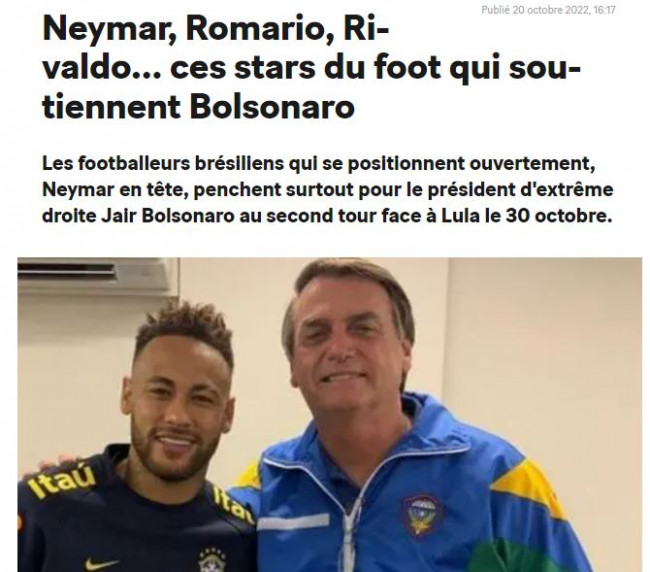Click the CBF crest on the dark jersey
Screen dimensions: 650x572
coord(212,560)
